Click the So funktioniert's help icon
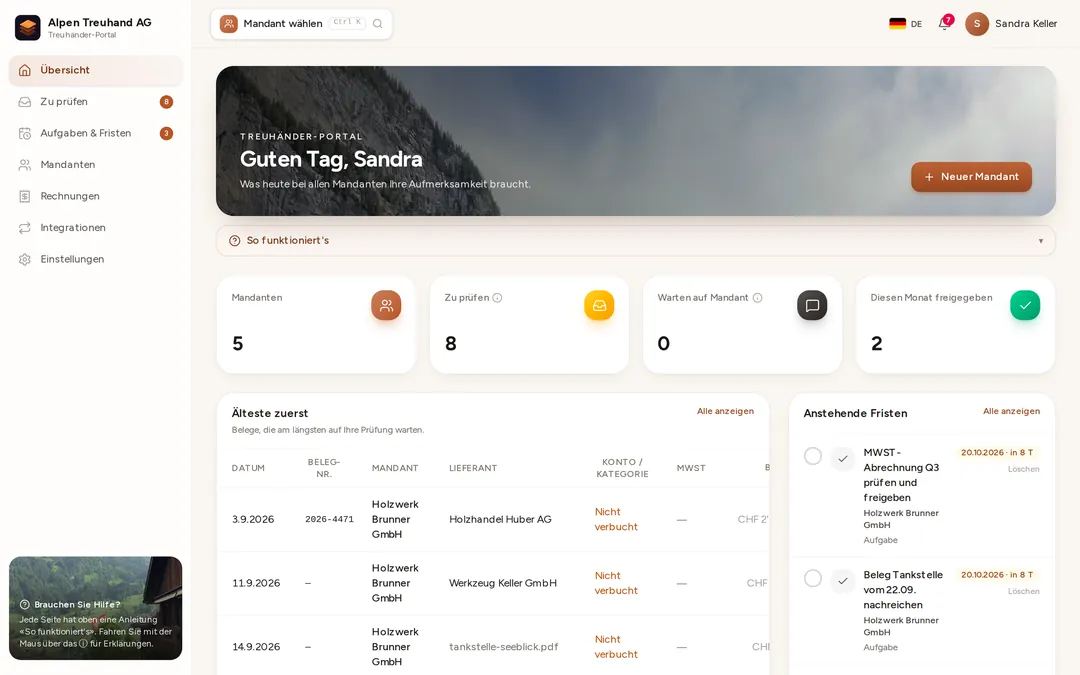This screenshot has height=675, width=1080. pyautogui.click(x=234, y=241)
